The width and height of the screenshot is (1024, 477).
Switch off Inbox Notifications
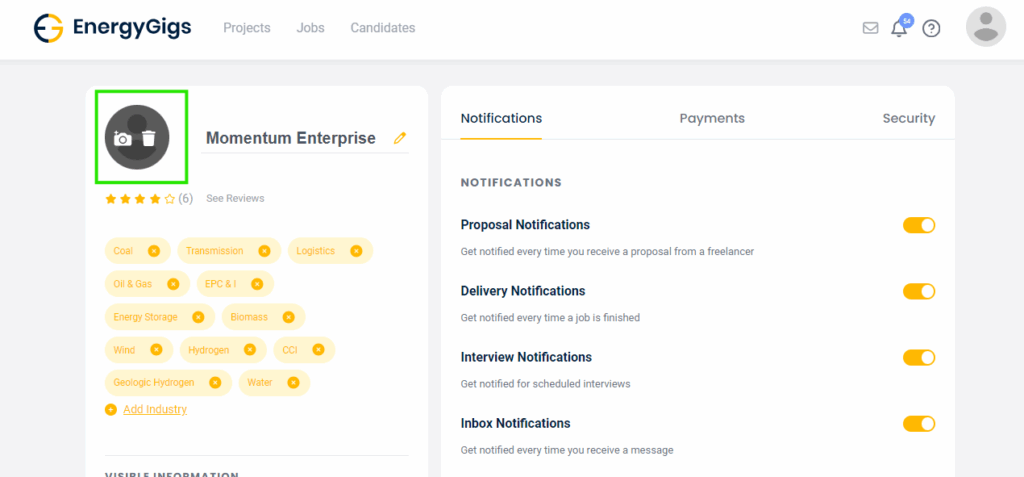918,423
